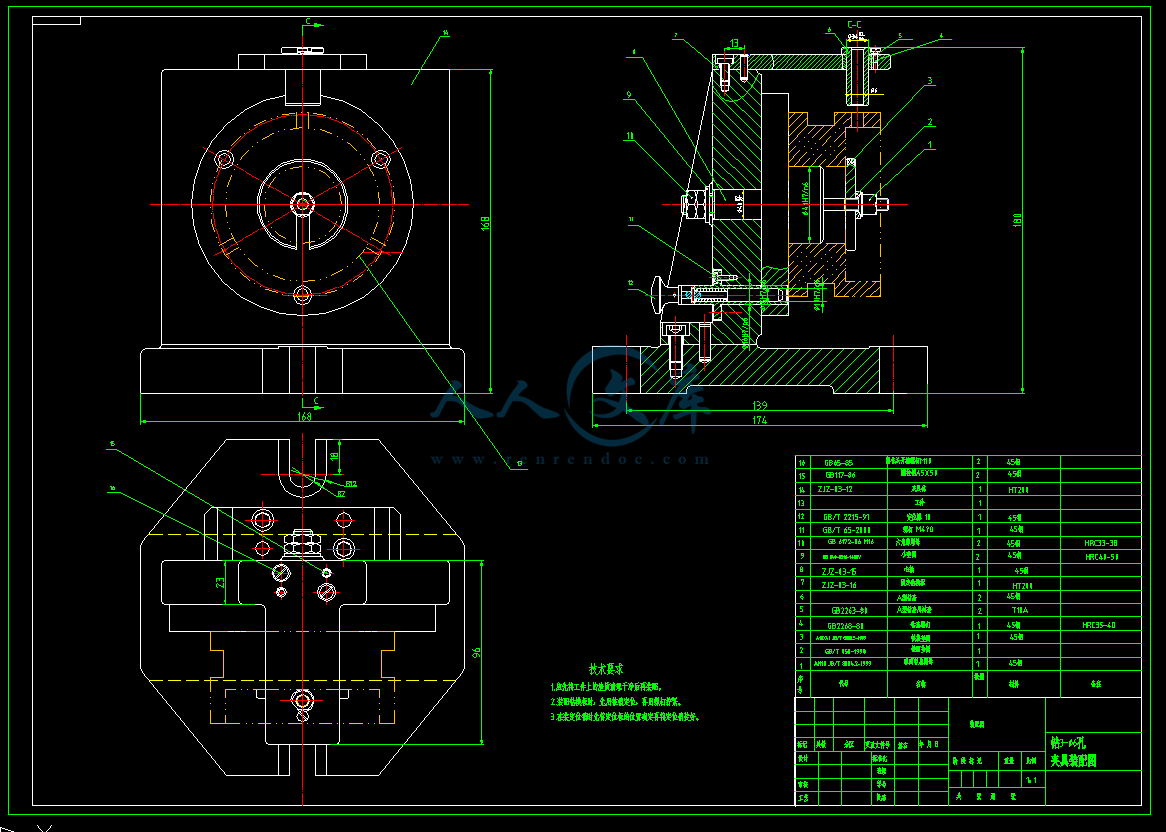Select the 139 base dimension text
This screenshot has height=832, width=1166.
(760, 405)
